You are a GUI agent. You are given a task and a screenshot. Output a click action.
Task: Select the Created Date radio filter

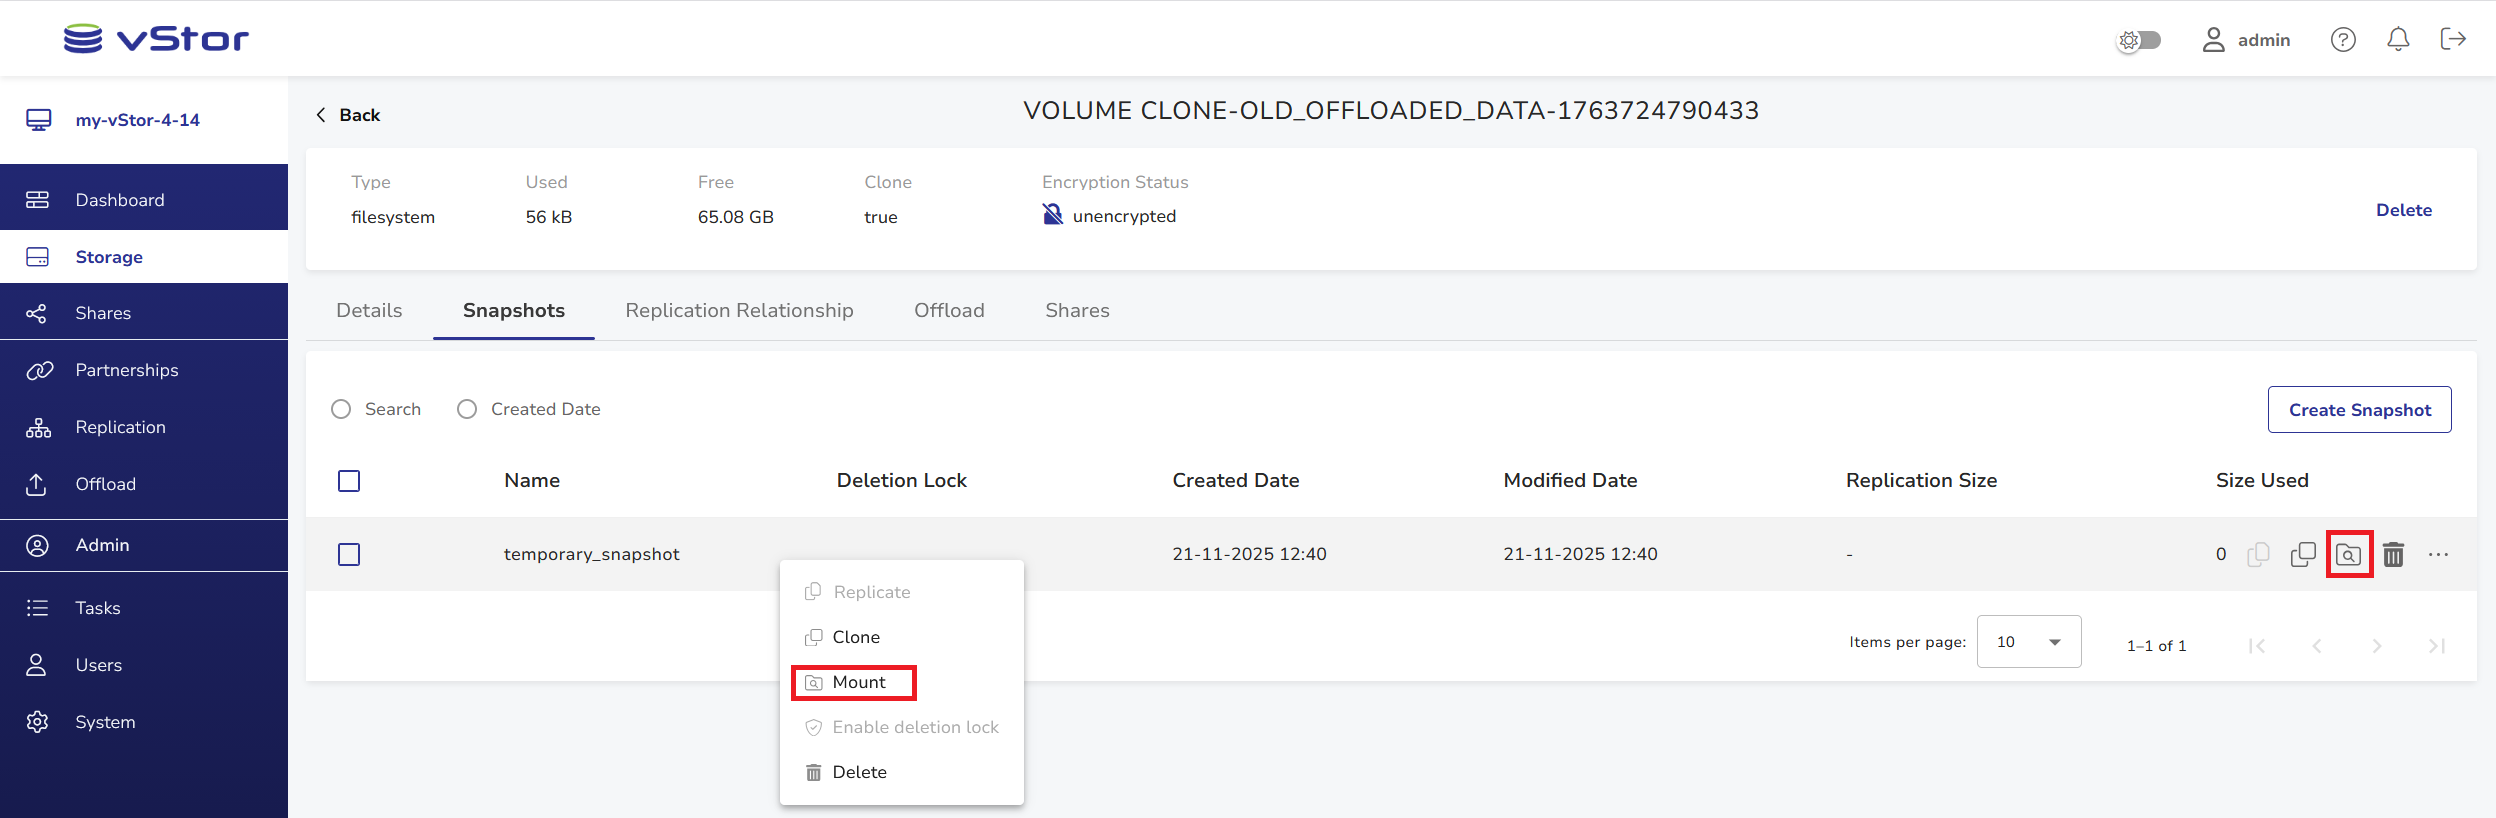point(467,409)
